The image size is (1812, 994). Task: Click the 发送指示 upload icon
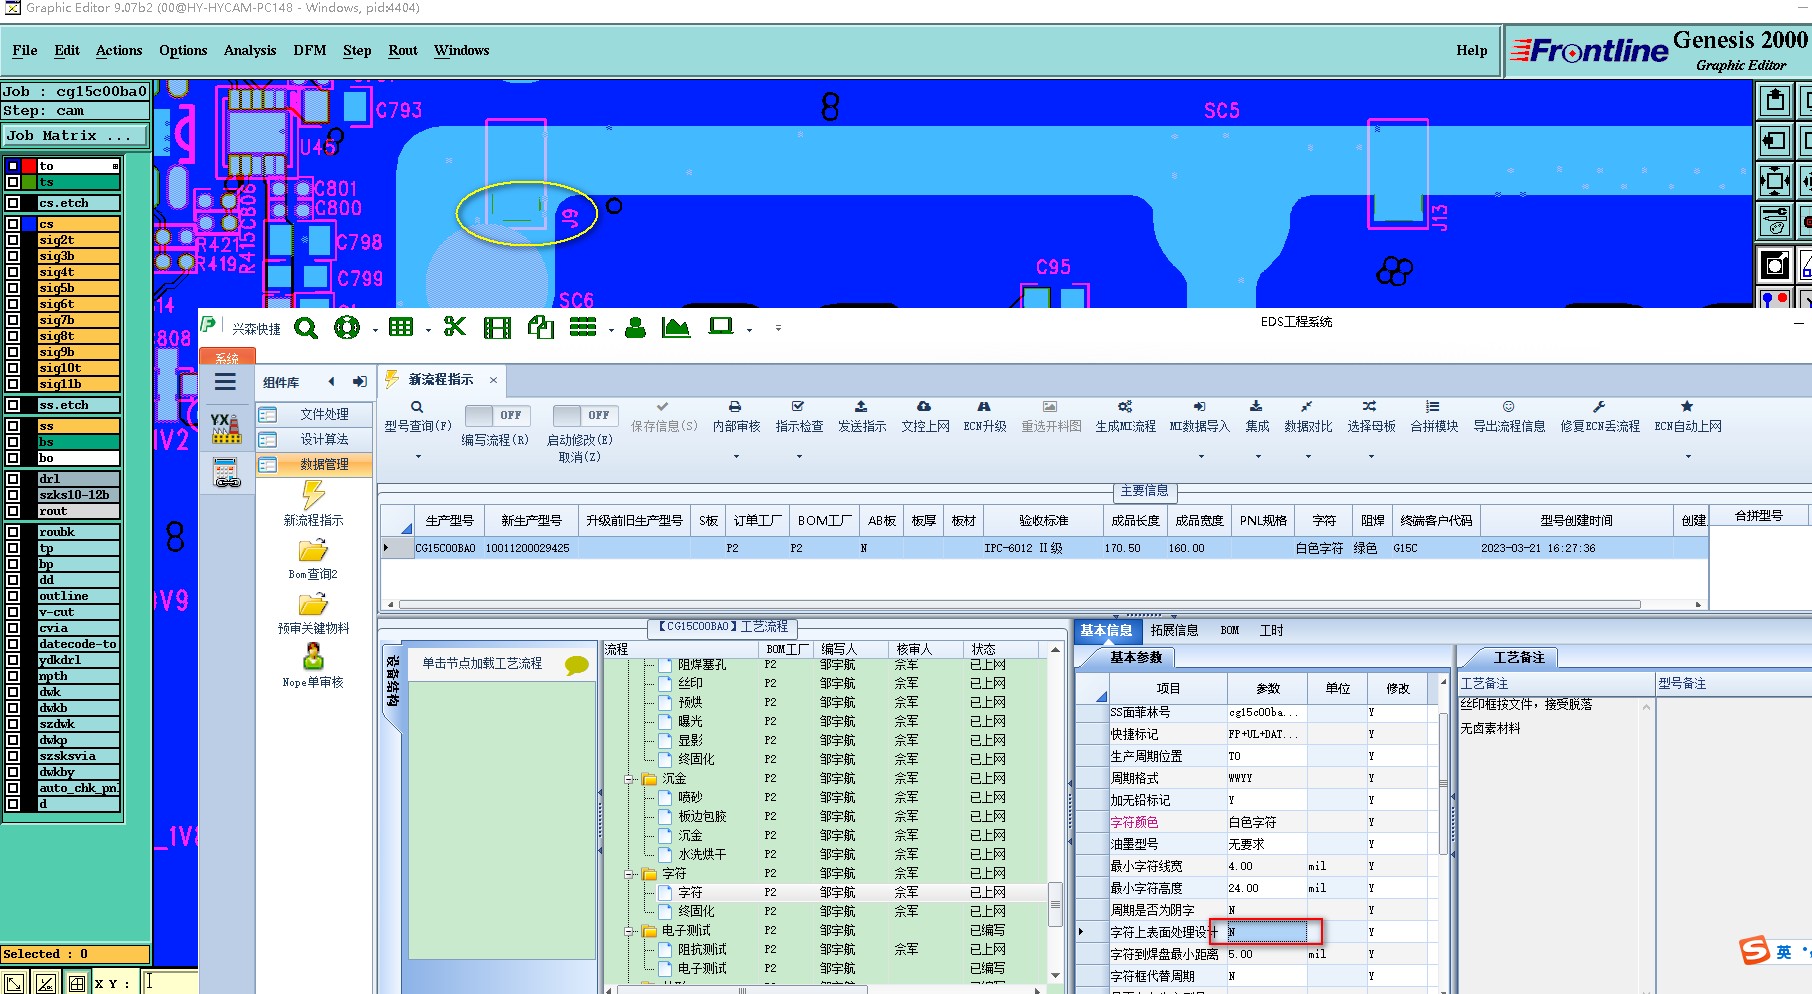pos(861,406)
